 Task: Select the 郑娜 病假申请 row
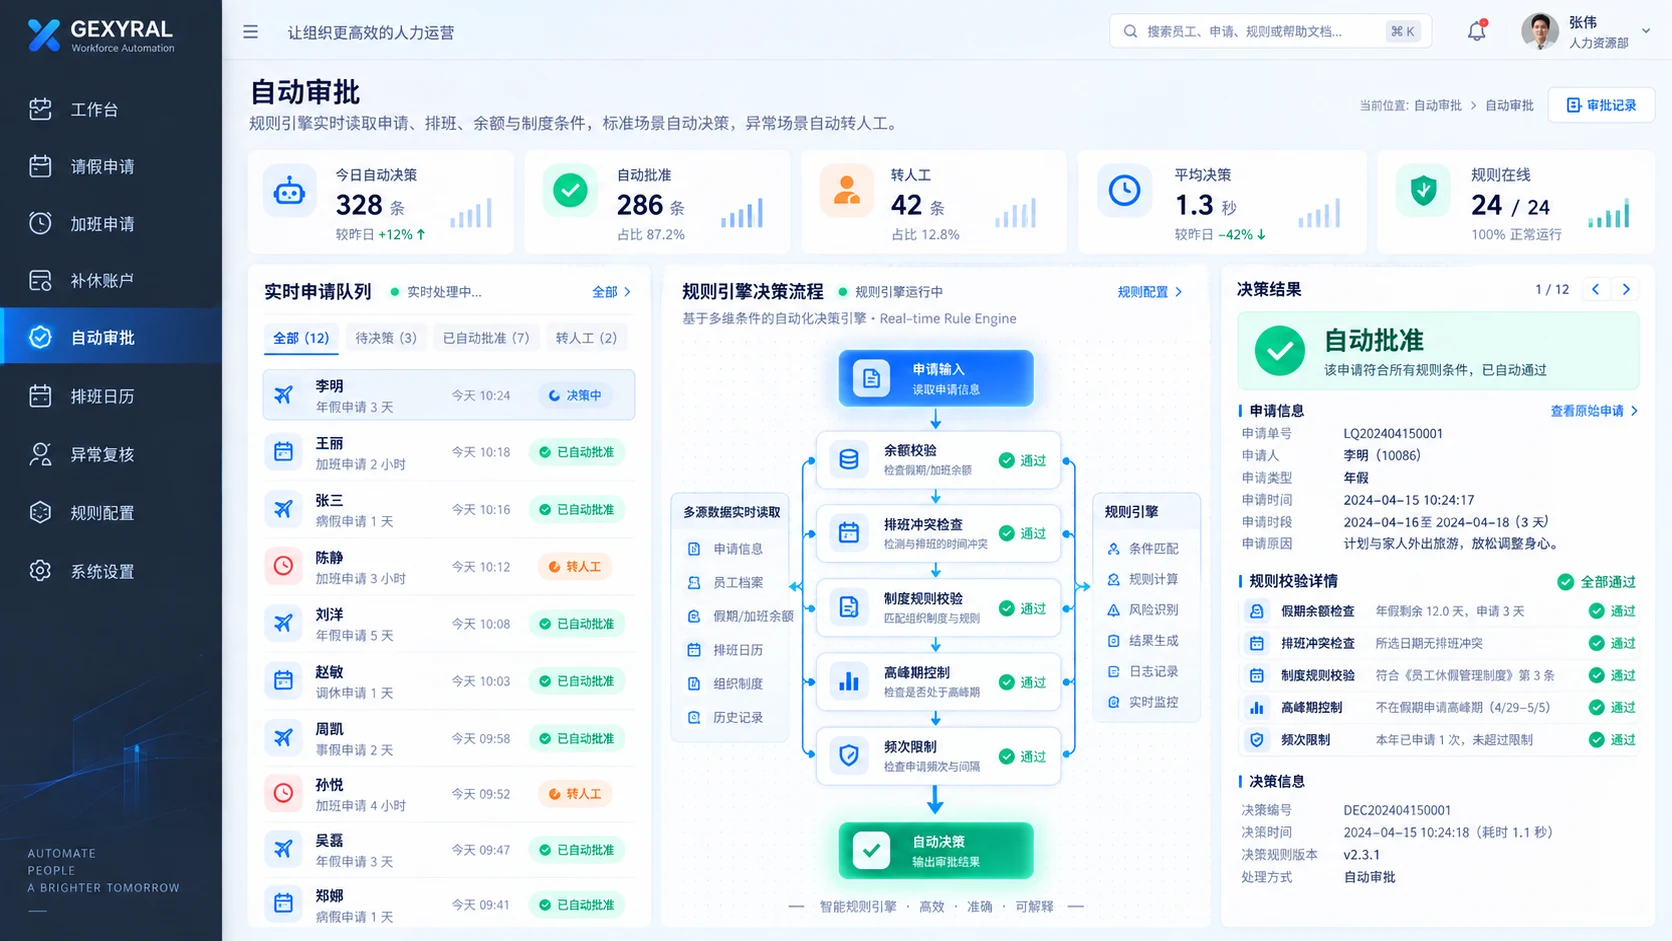click(x=448, y=904)
